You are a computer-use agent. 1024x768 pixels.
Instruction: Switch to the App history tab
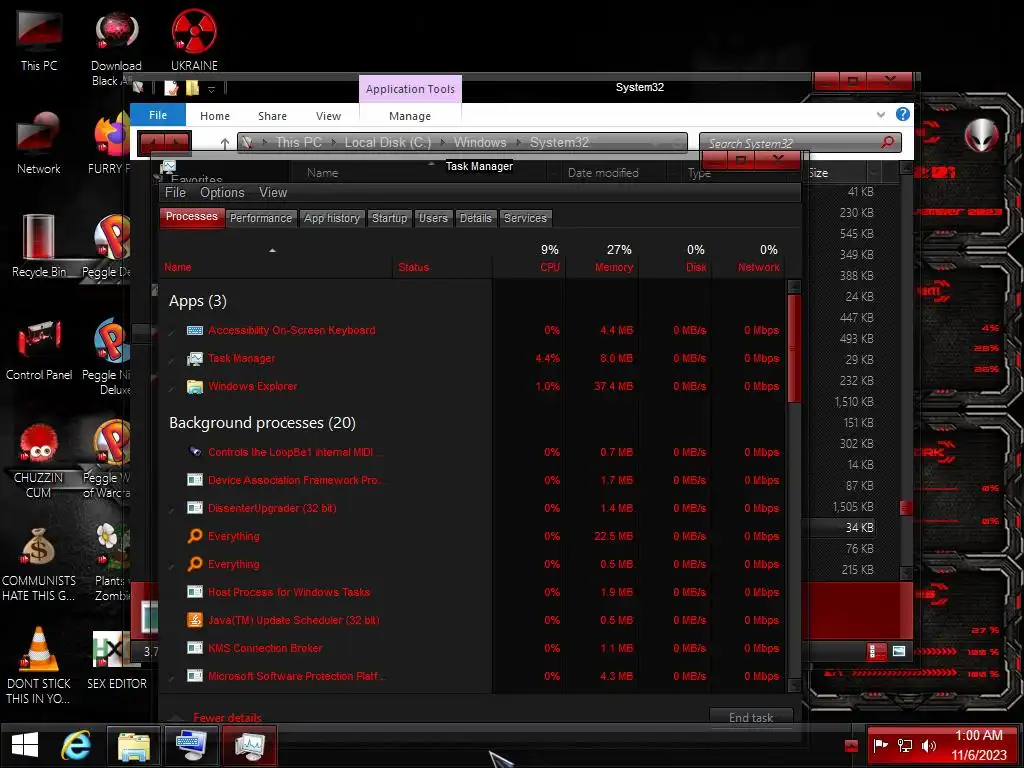pos(332,218)
